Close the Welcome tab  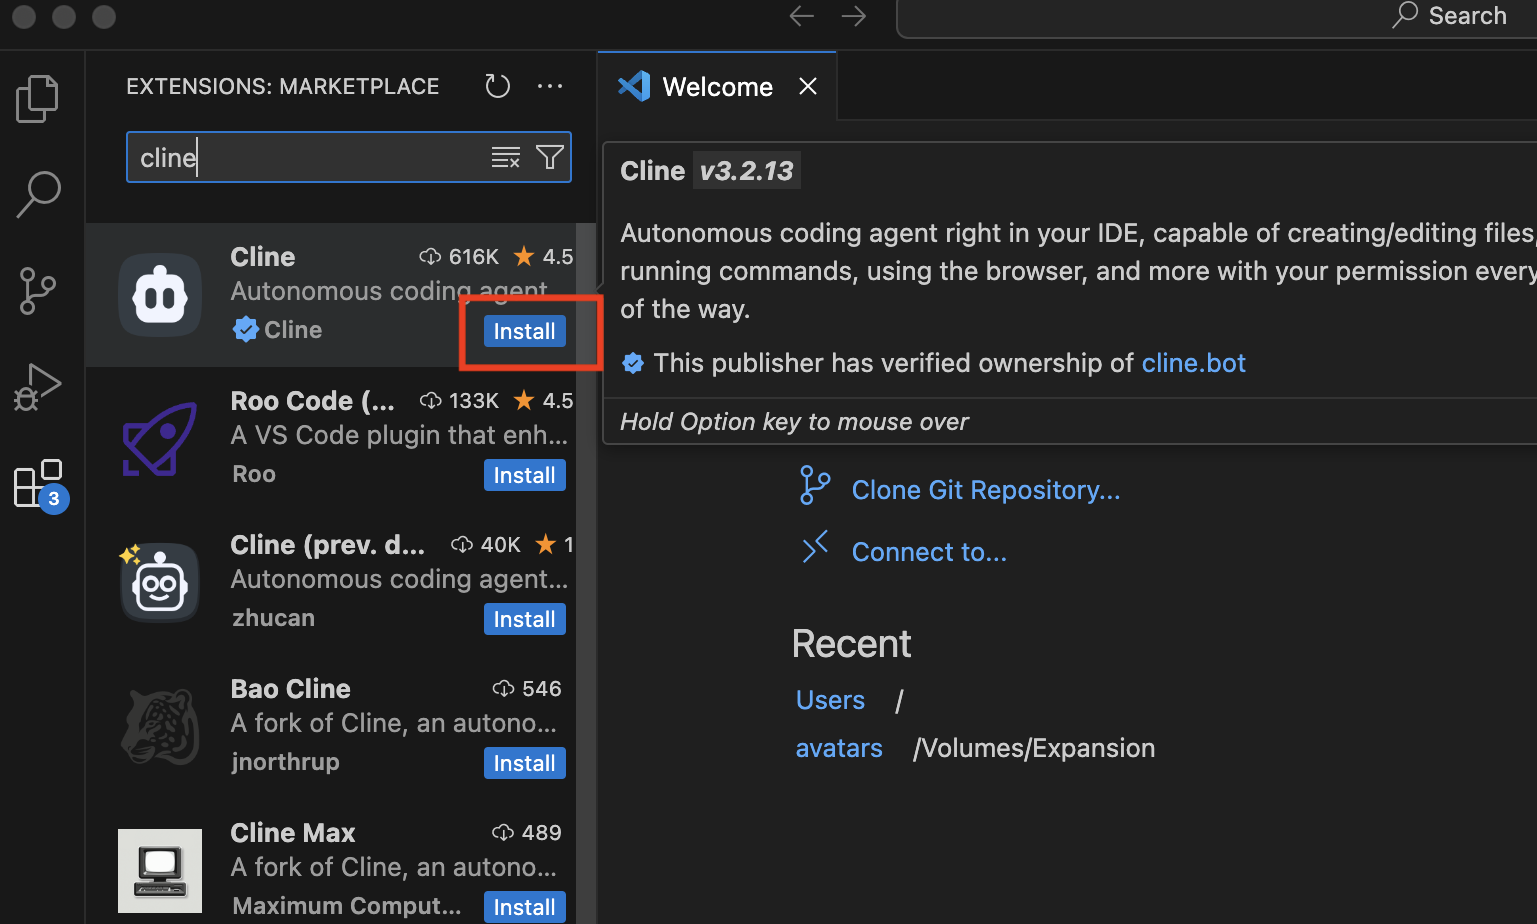808,87
